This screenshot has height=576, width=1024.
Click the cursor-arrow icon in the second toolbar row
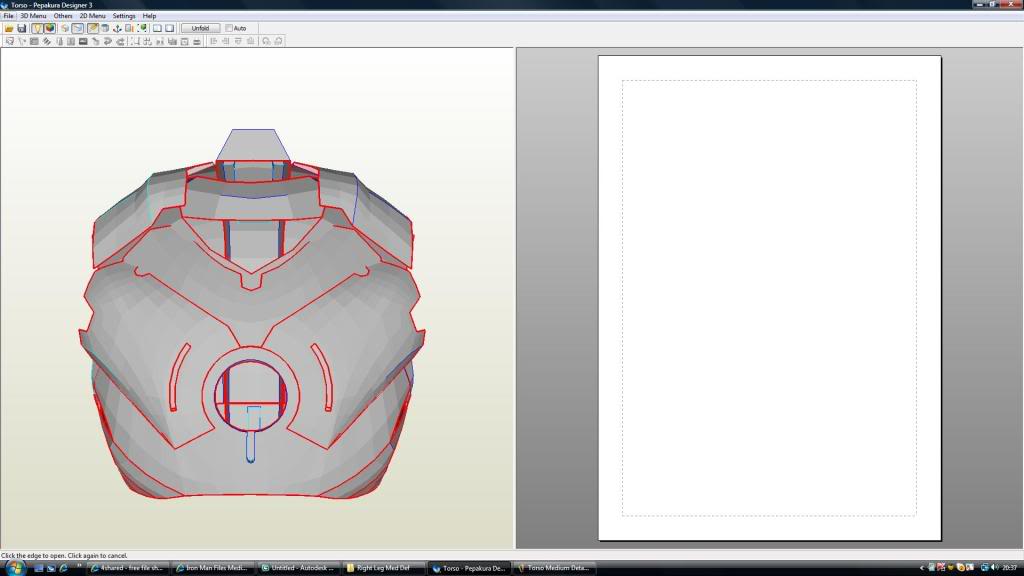(22, 41)
